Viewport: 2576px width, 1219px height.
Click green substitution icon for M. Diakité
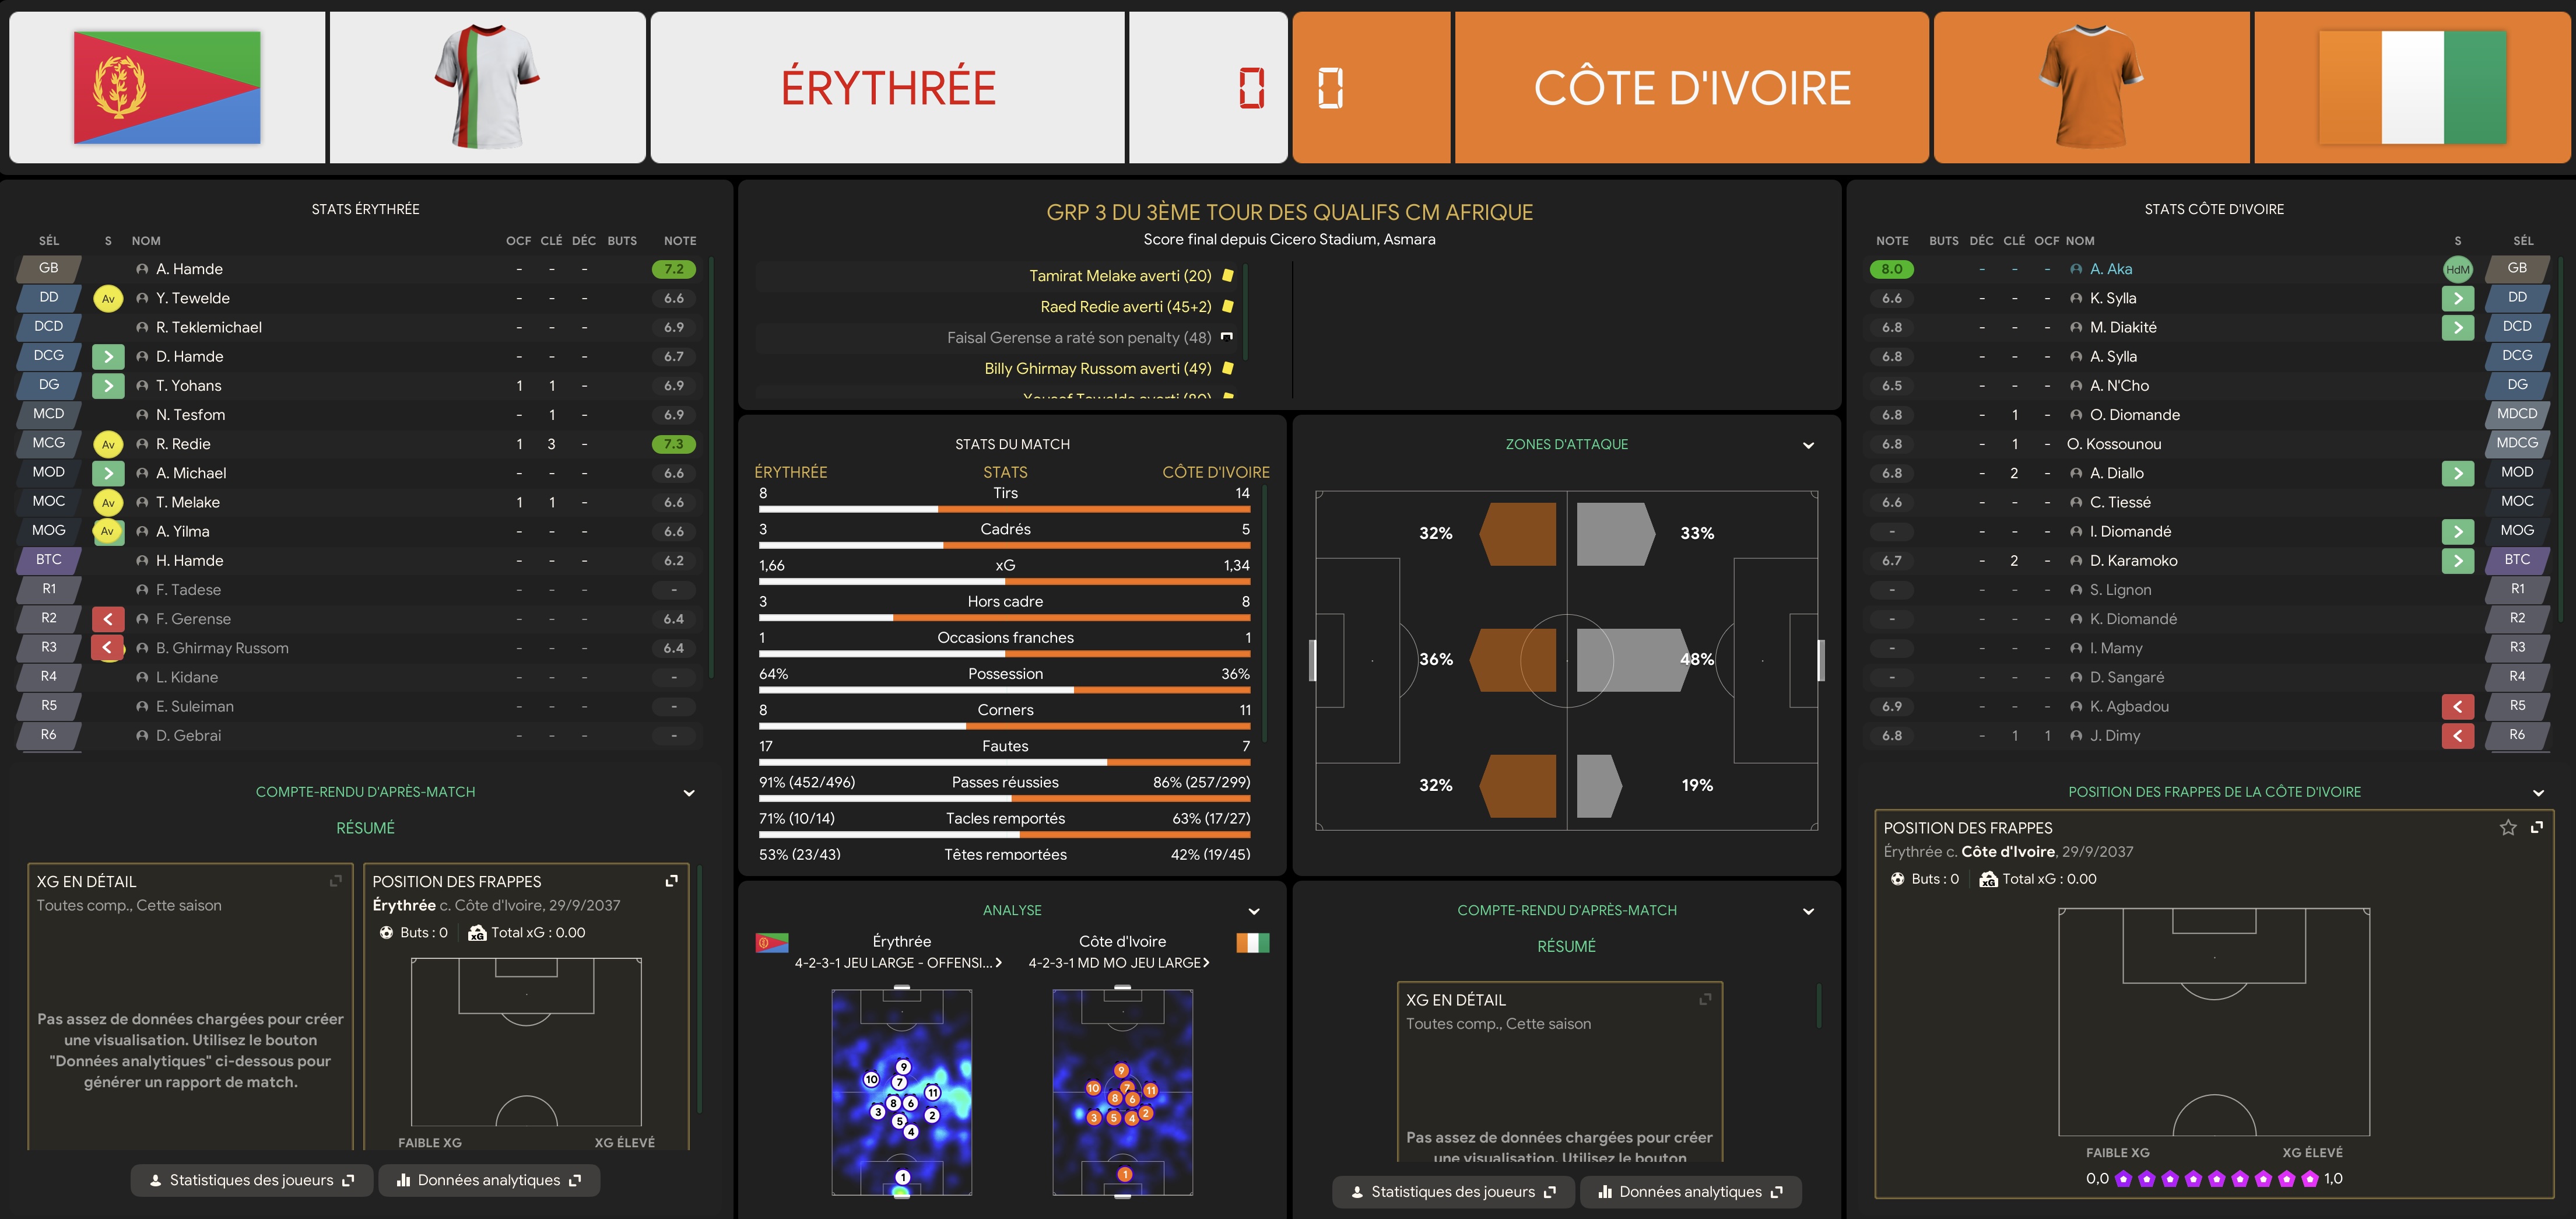2457,327
